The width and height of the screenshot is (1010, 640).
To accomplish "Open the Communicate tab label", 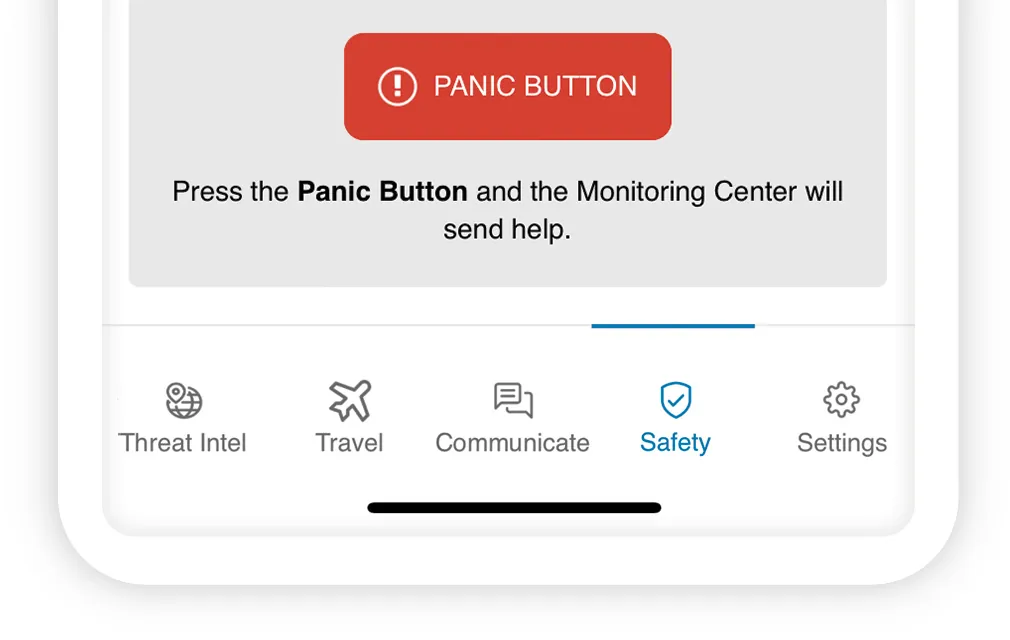I will pyautogui.click(x=512, y=443).
